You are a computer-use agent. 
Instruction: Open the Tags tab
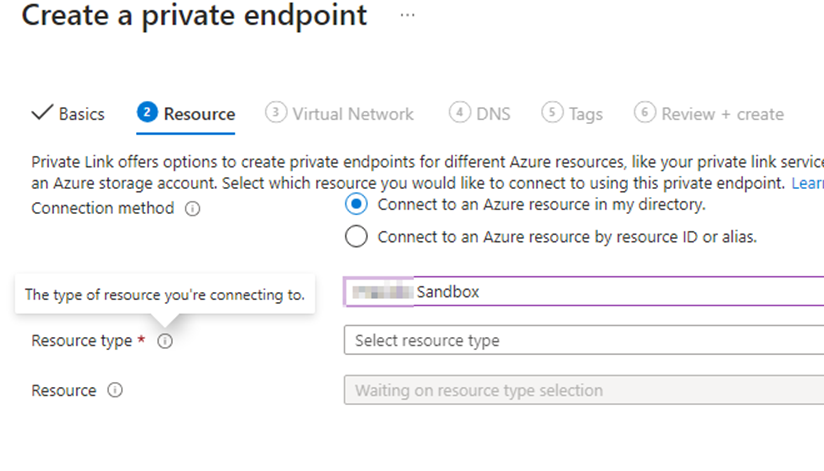tap(572, 114)
